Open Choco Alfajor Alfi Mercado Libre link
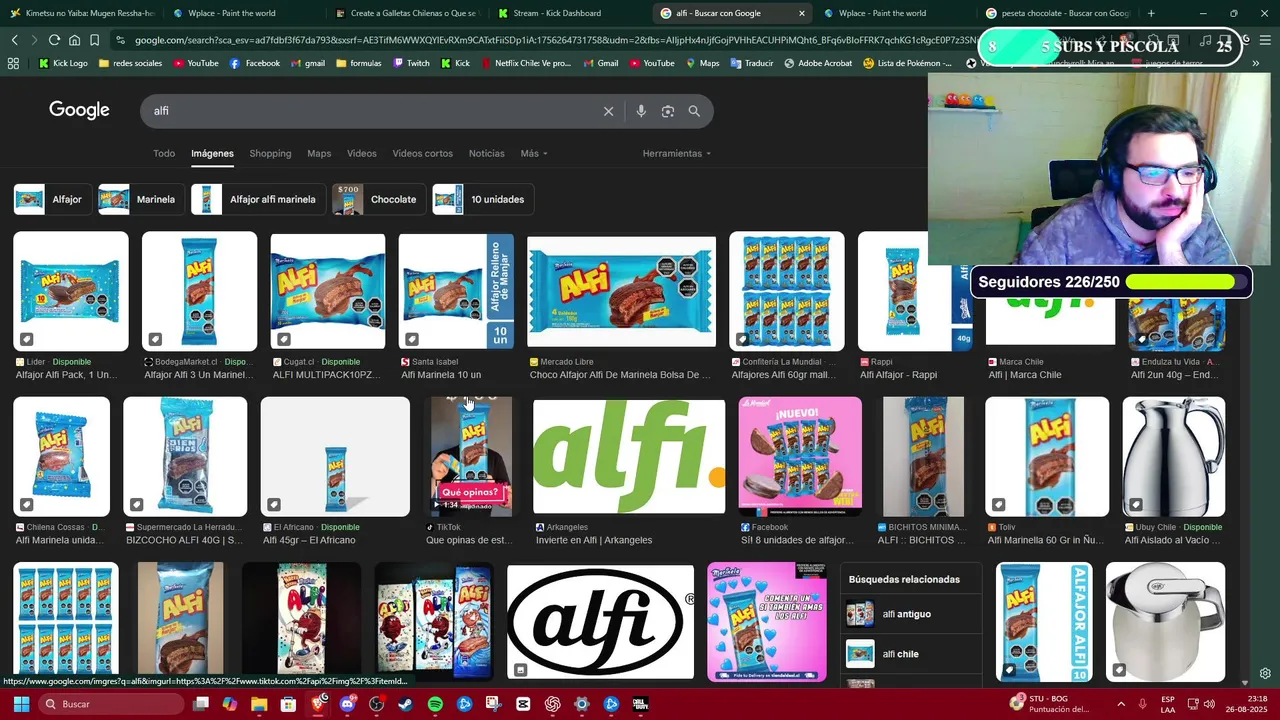This screenshot has width=1280, height=720. pyautogui.click(x=620, y=375)
